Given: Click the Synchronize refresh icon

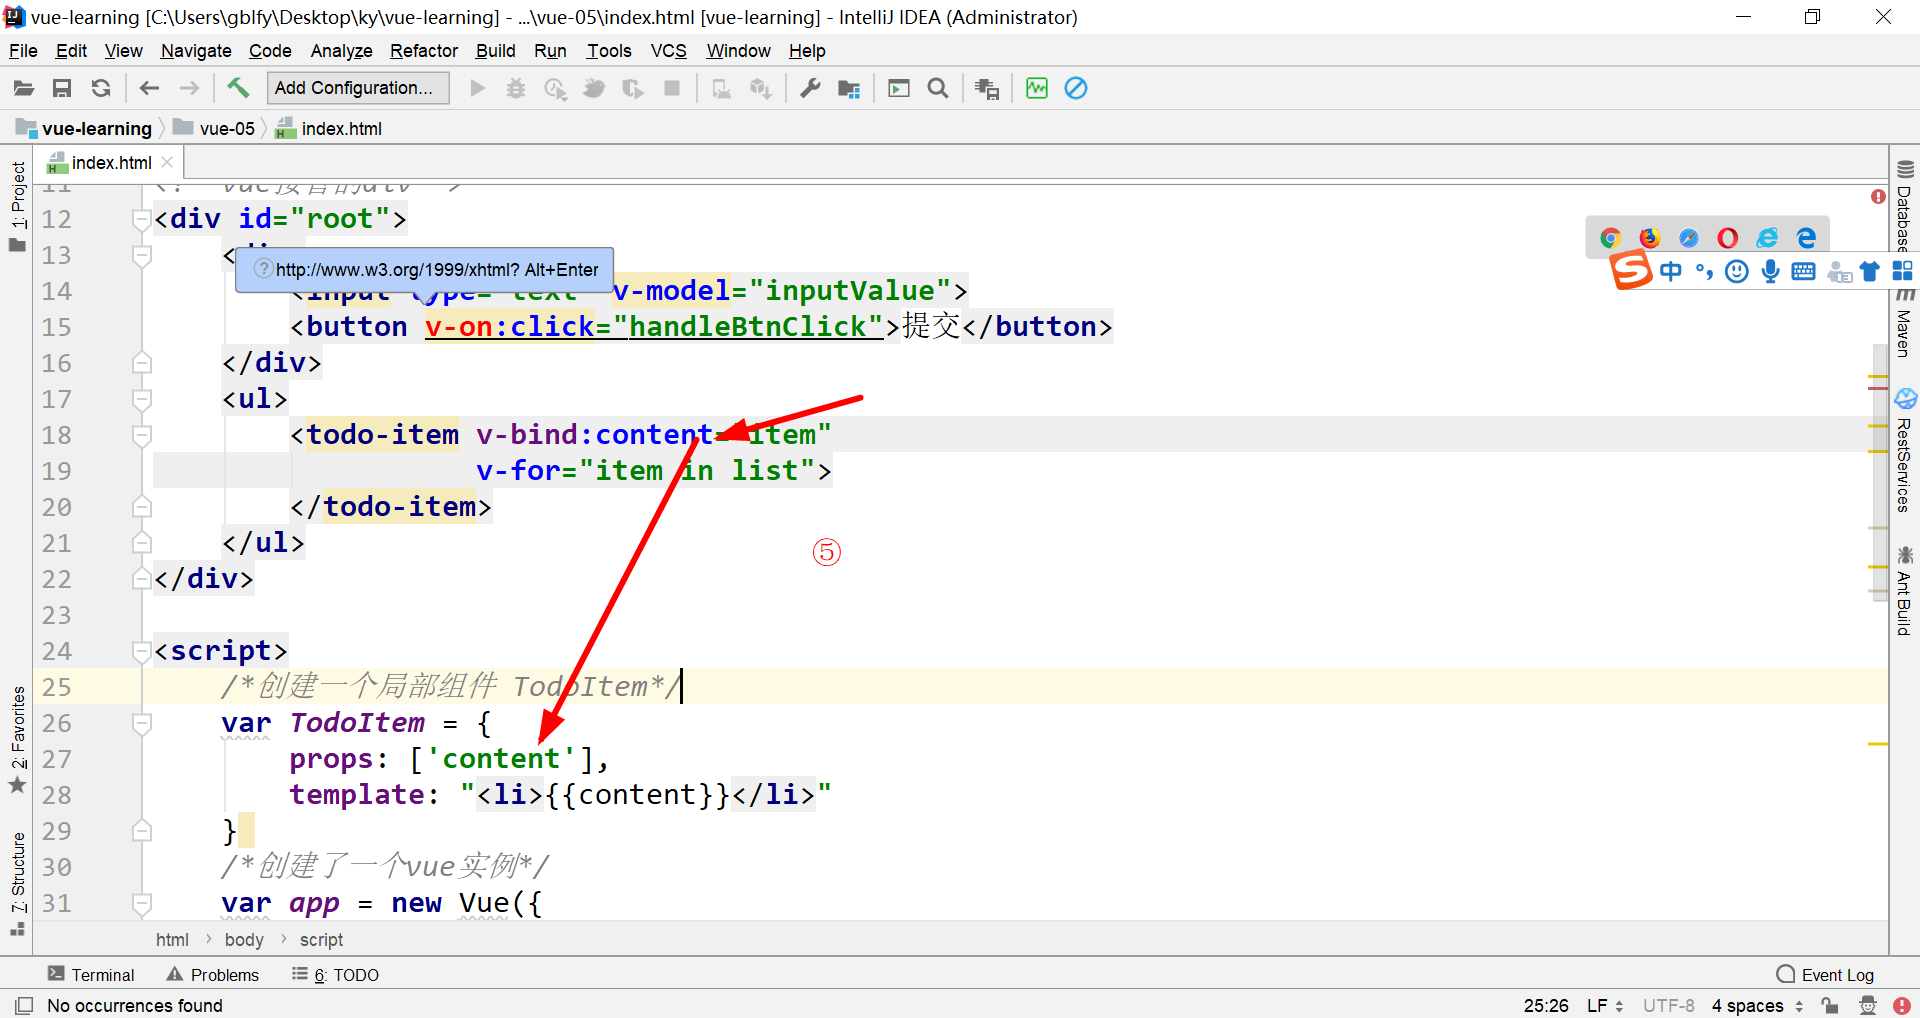Looking at the screenshot, I should 101,89.
